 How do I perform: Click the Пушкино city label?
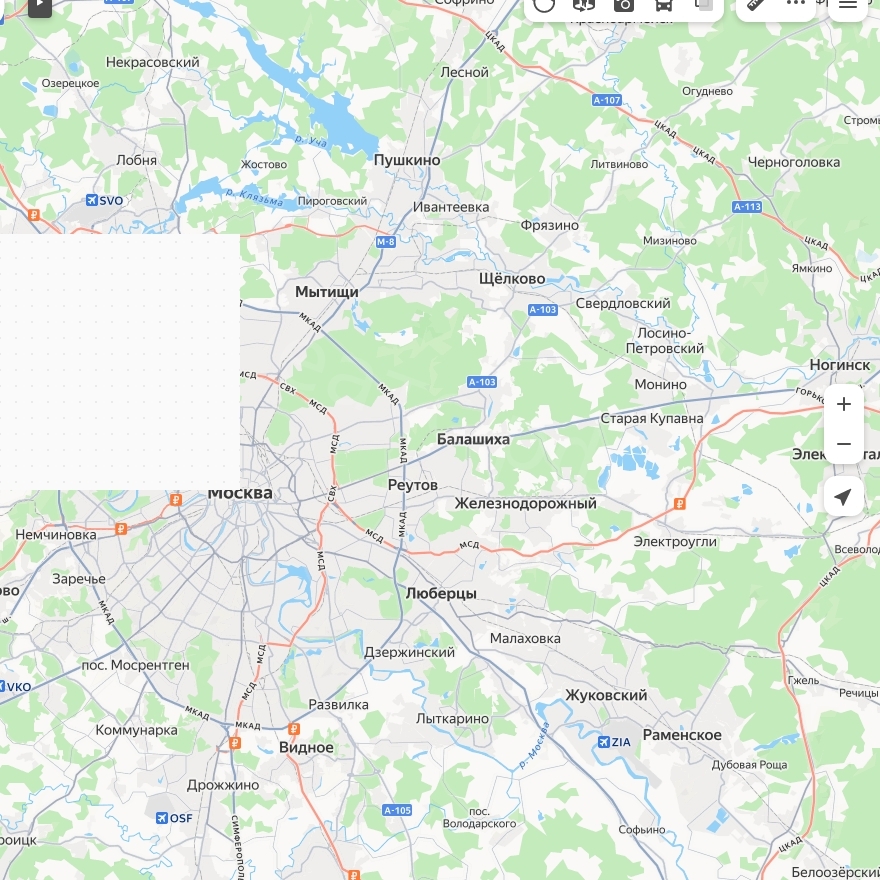[407, 160]
